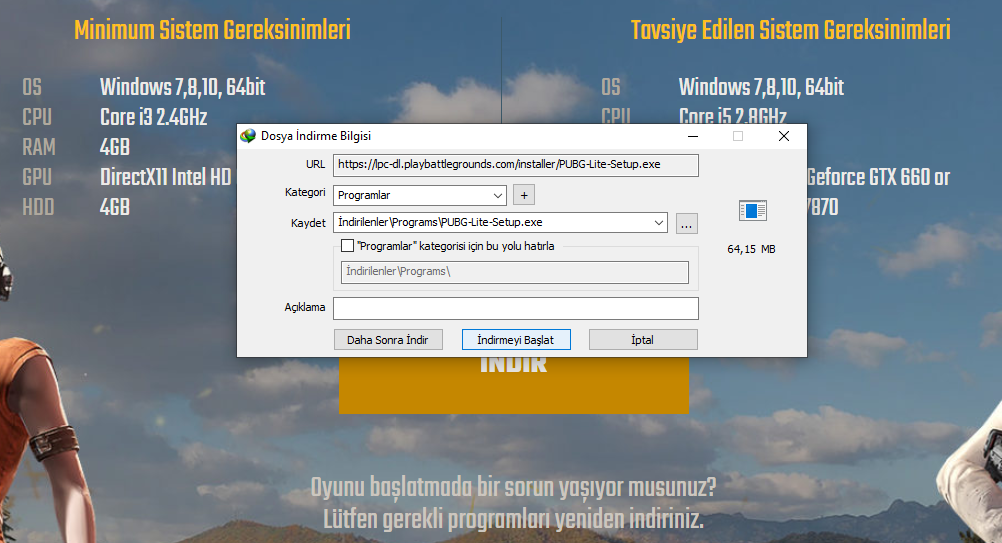Enable remembering path for "Programlar" category checkbox
Screen dimensions: 1002x543
[x=348, y=246]
